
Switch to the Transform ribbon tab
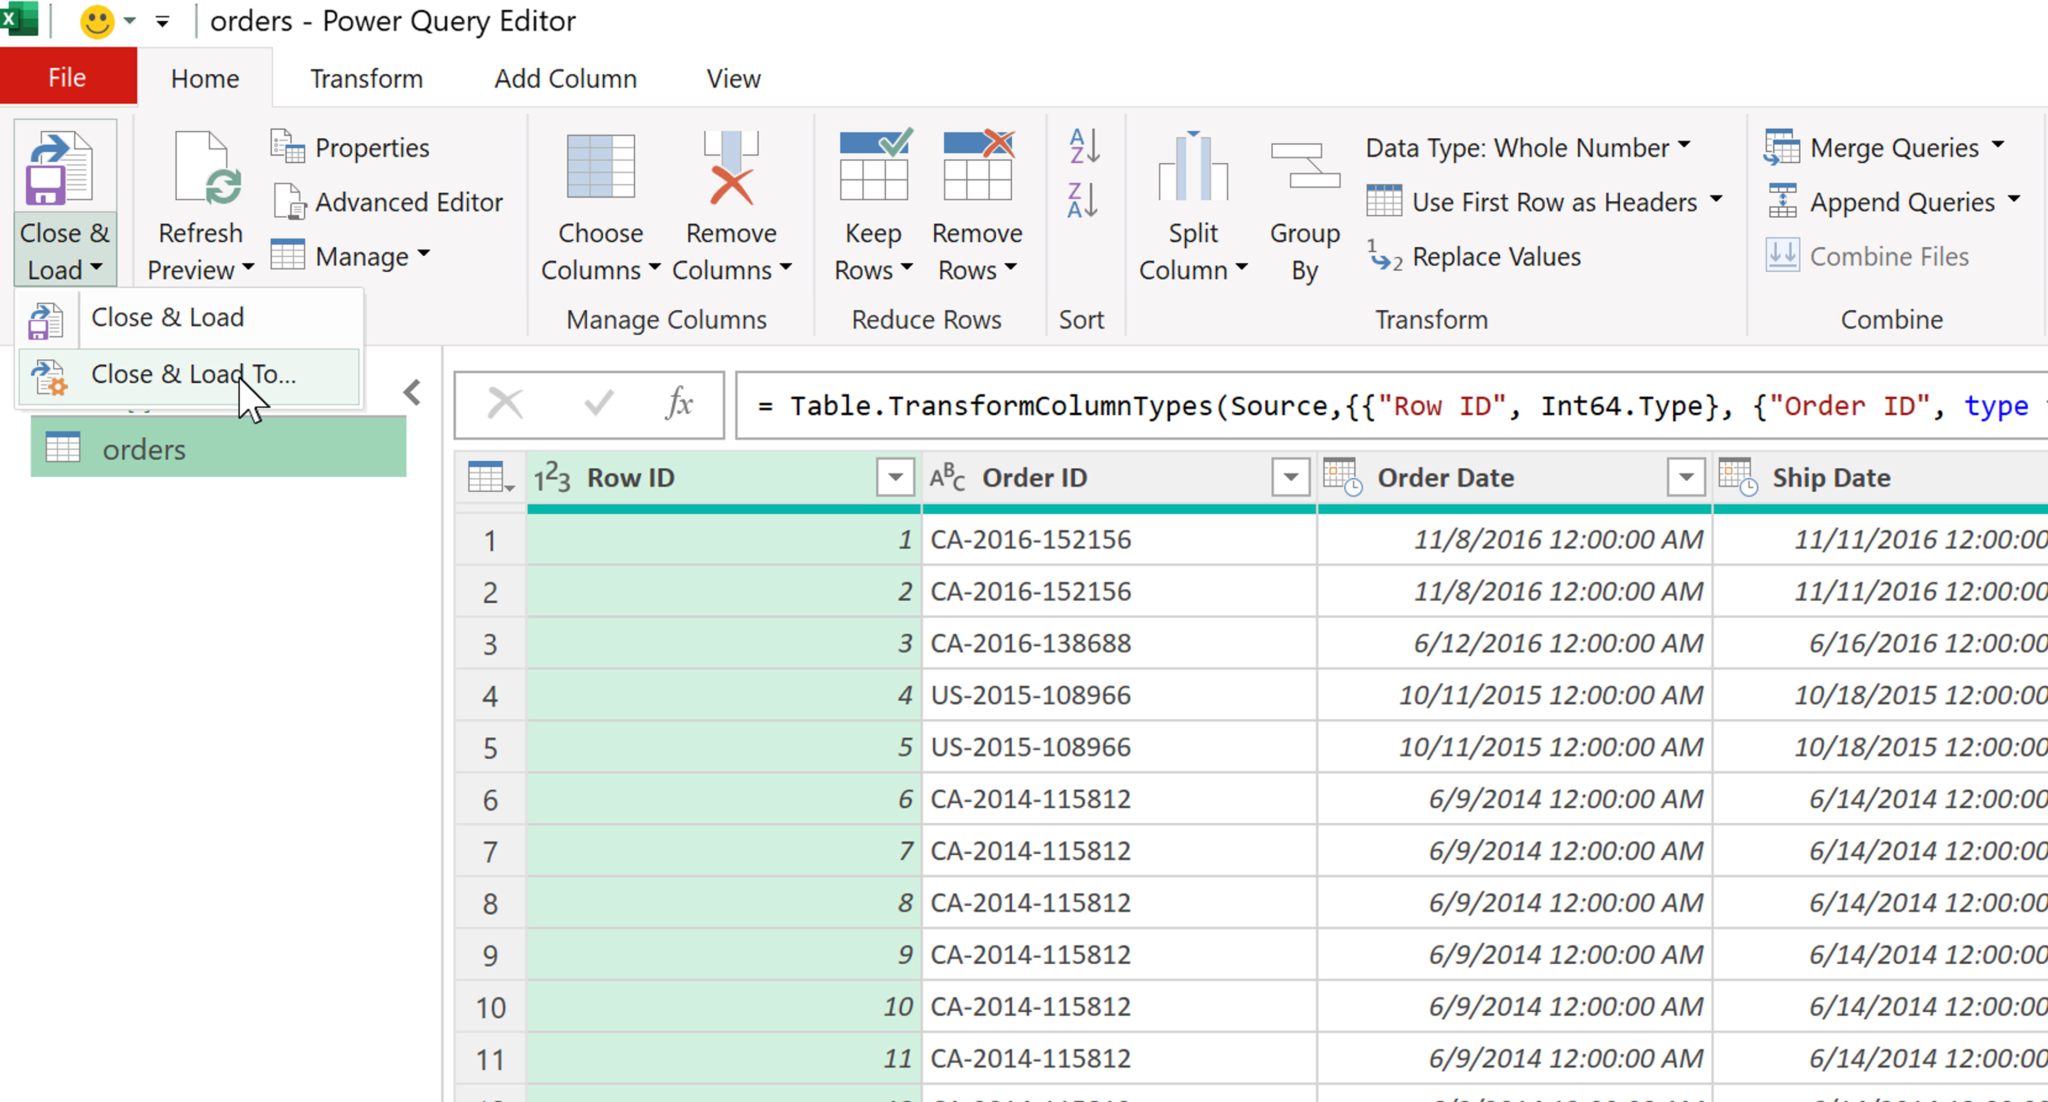coord(366,78)
